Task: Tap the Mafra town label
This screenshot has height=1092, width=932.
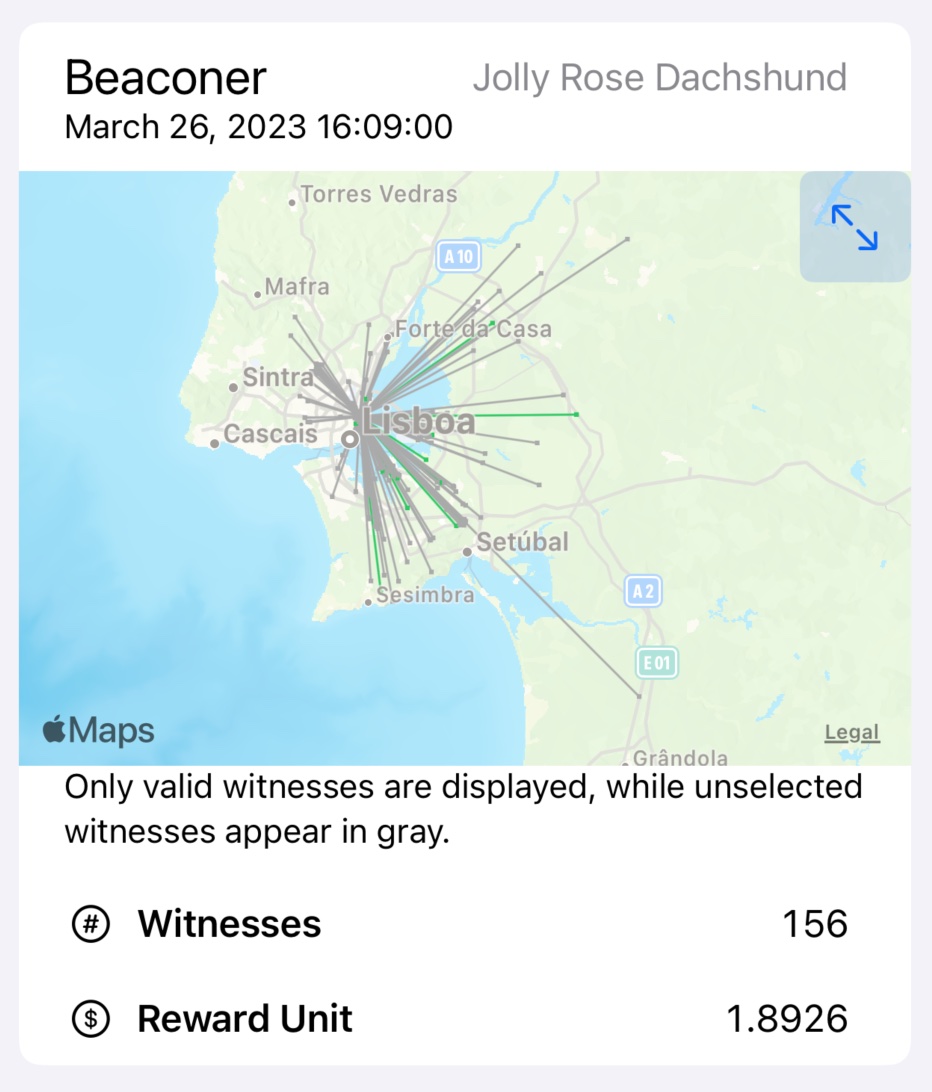Action: [297, 286]
